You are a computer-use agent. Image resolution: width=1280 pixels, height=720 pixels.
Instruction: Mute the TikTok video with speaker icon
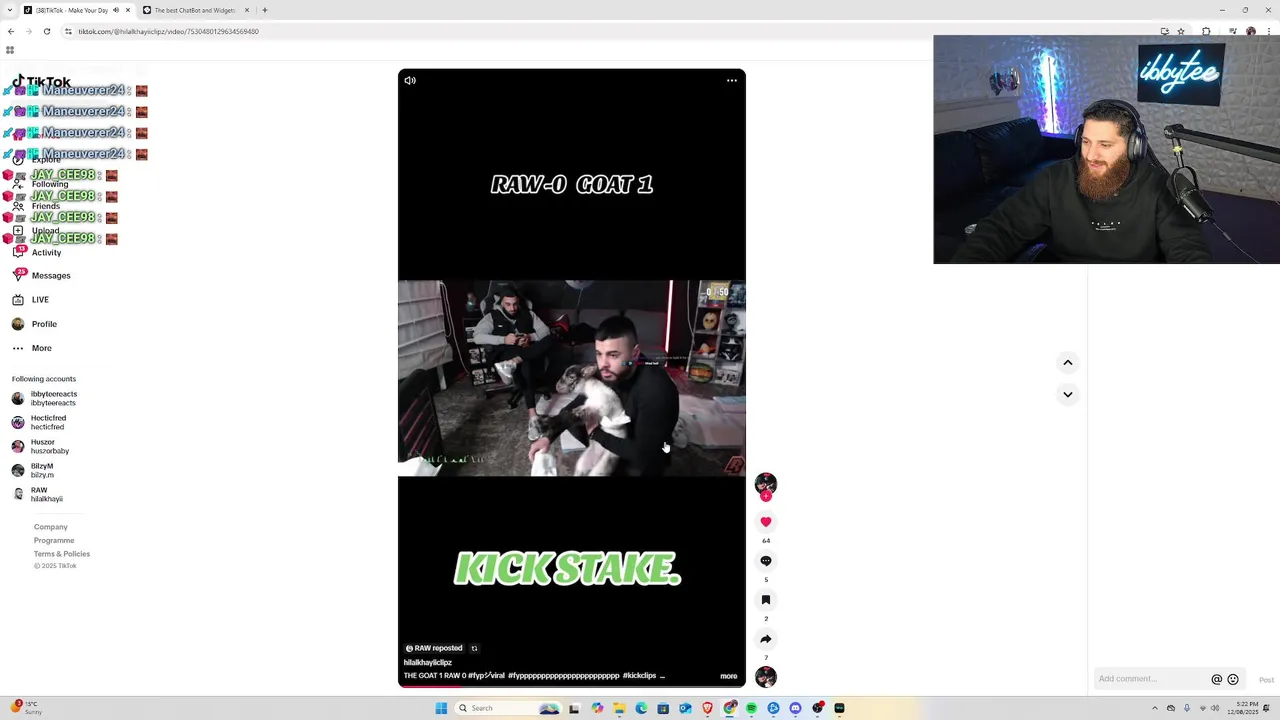tap(410, 80)
